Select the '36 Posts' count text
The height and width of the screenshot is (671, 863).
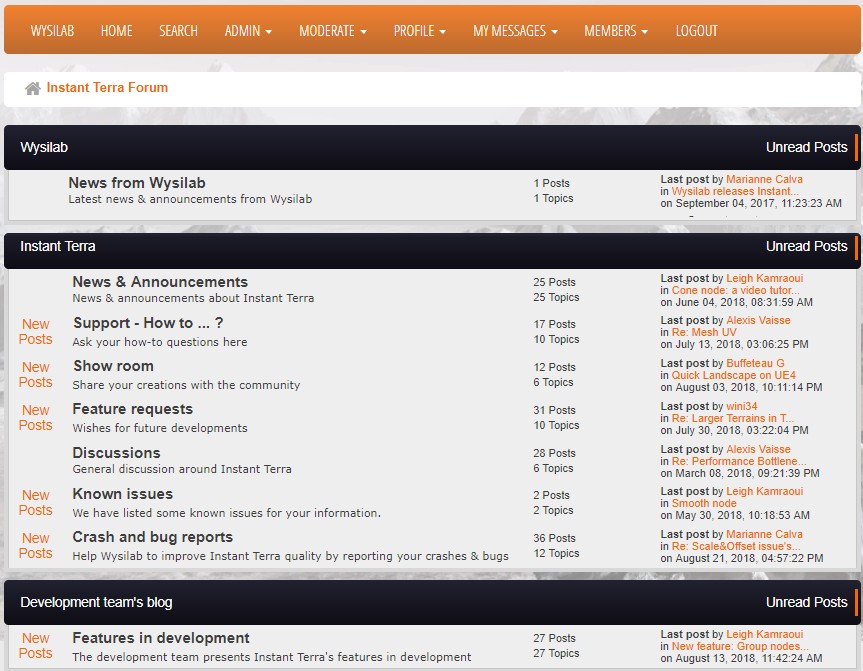554,538
